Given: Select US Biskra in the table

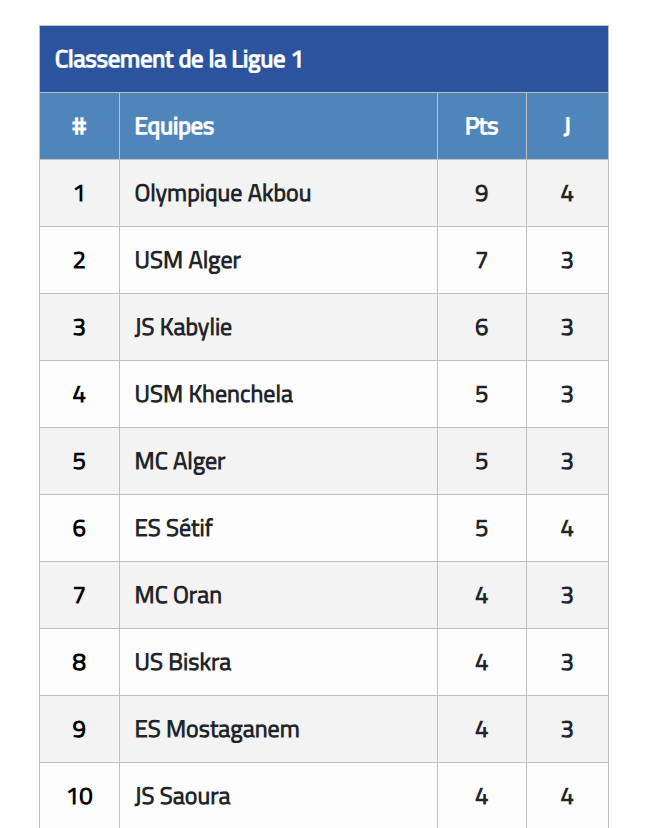Looking at the screenshot, I should (183, 663).
